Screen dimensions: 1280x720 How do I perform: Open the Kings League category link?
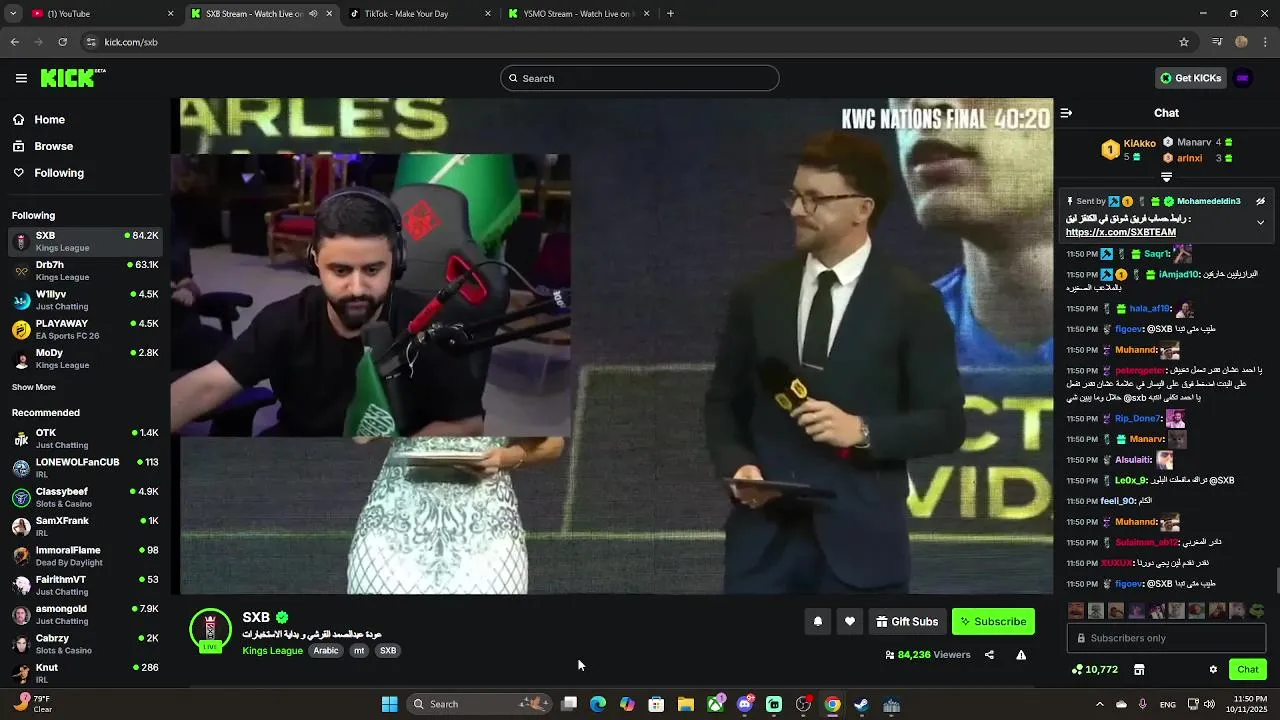272,651
